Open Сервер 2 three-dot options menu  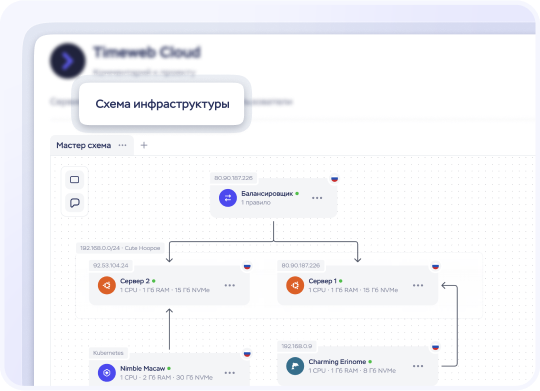pyautogui.click(x=230, y=286)
